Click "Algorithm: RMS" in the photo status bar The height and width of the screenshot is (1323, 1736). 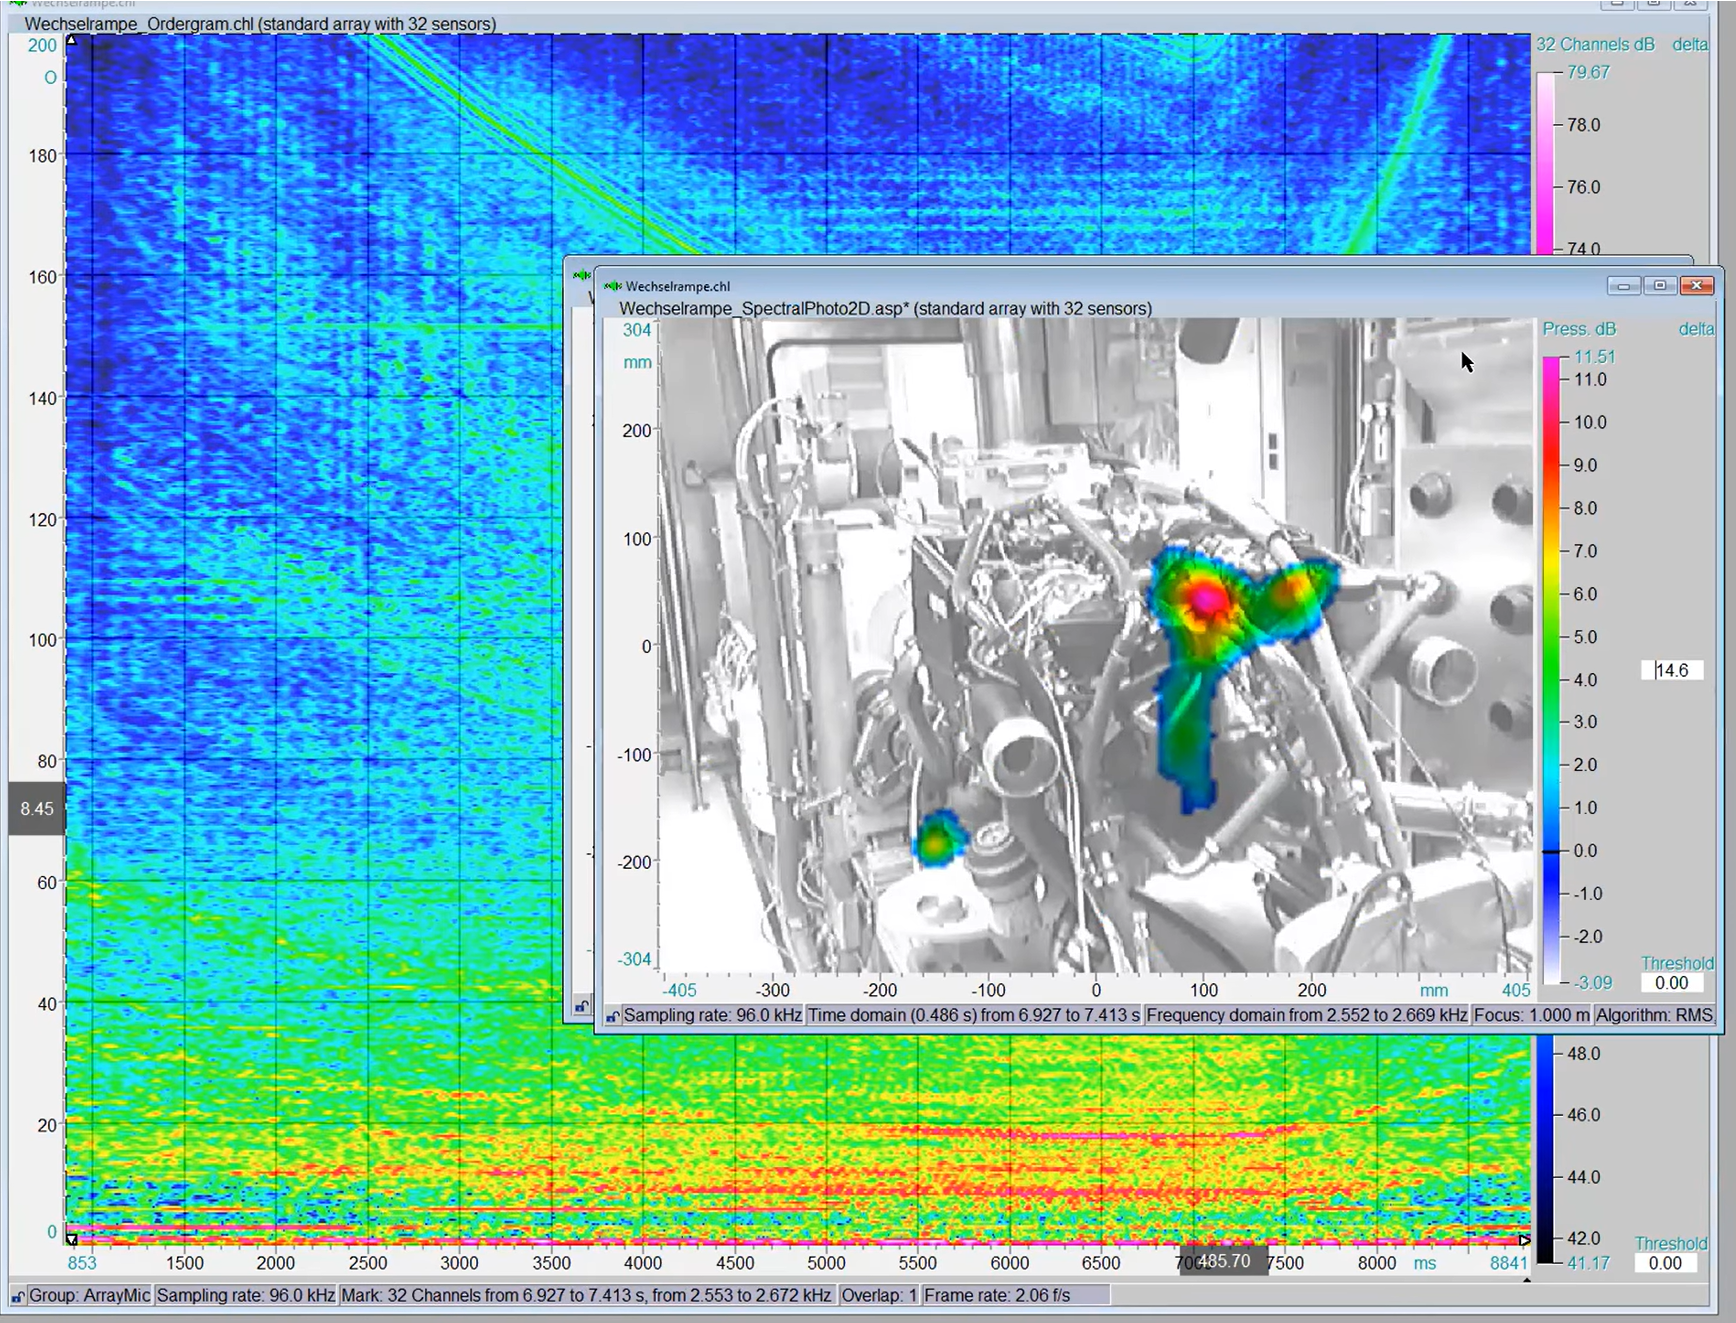click(x=1655, y=1016)
